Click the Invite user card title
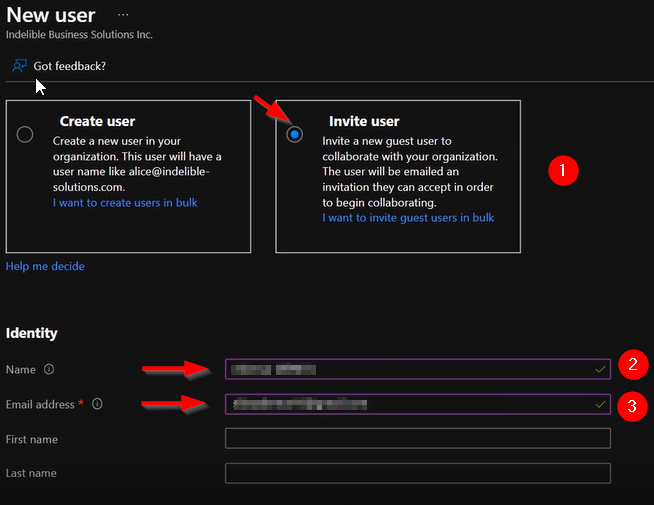This screenshot has width=654, height=505. [x=364, y=121]
